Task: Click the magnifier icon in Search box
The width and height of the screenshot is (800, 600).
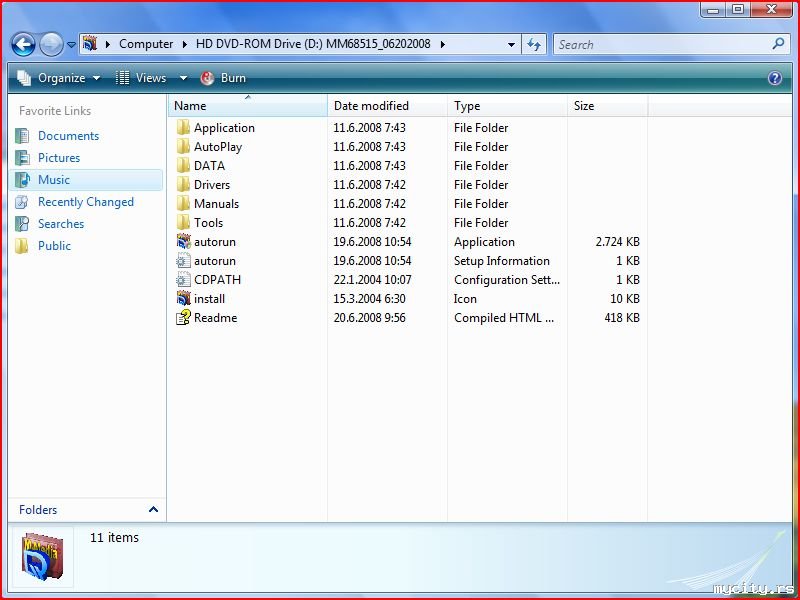Action: [x=778, y=44]
